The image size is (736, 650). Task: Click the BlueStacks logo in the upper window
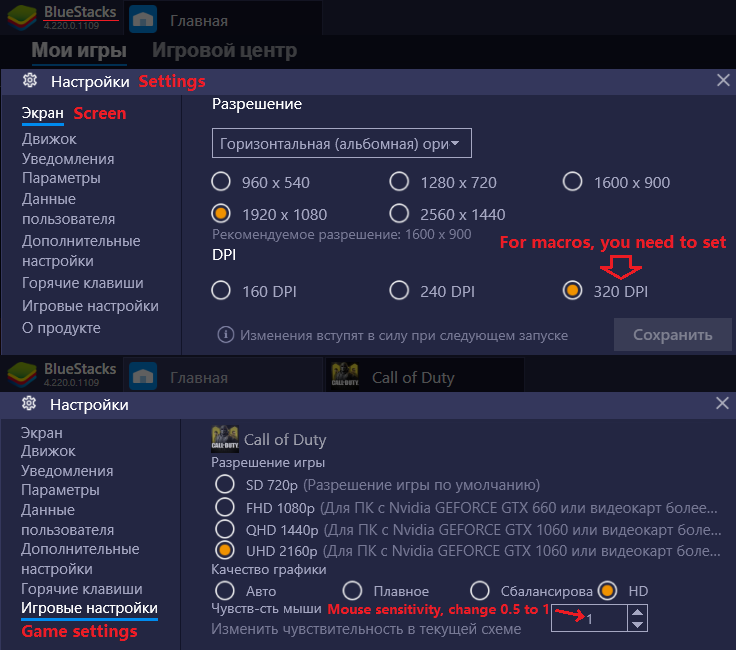click(22, 18)
